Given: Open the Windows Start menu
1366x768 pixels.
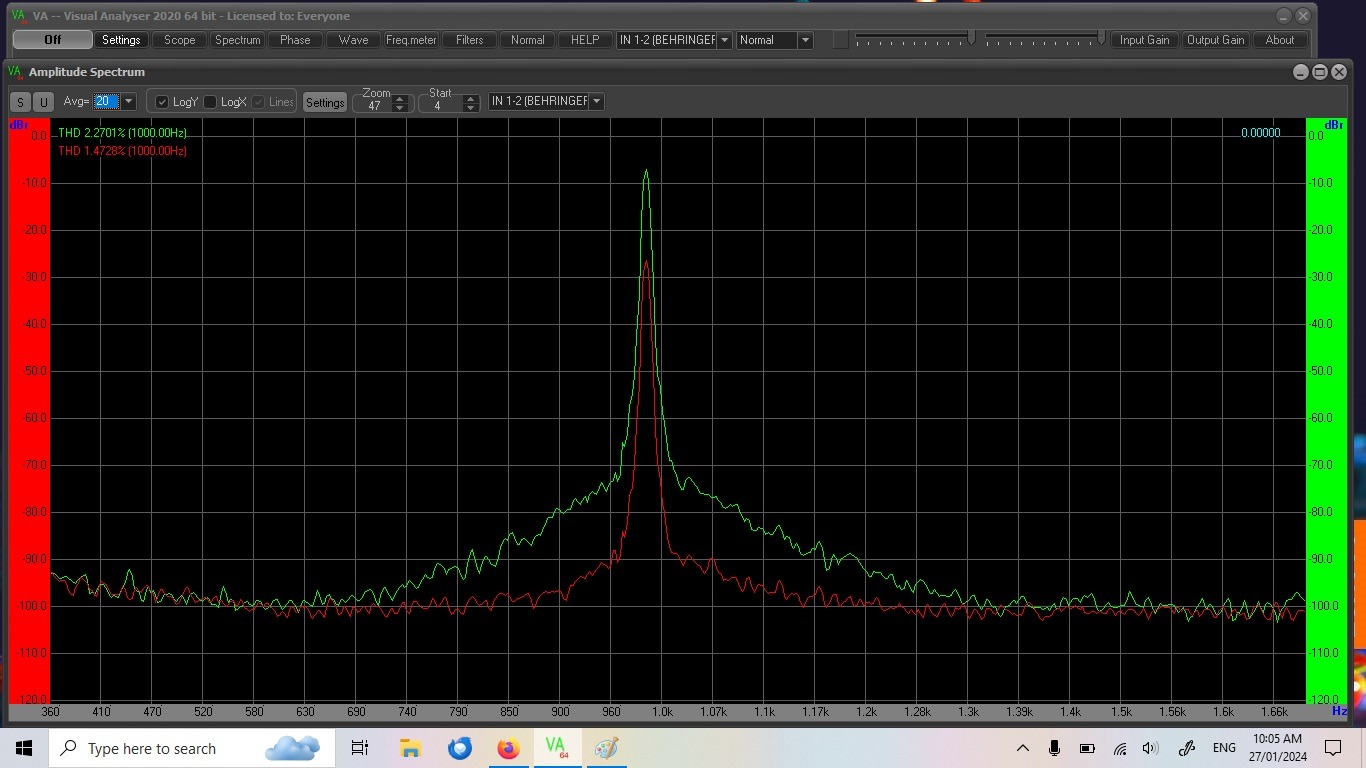Looking at the screenshot, I should [24, 748].
